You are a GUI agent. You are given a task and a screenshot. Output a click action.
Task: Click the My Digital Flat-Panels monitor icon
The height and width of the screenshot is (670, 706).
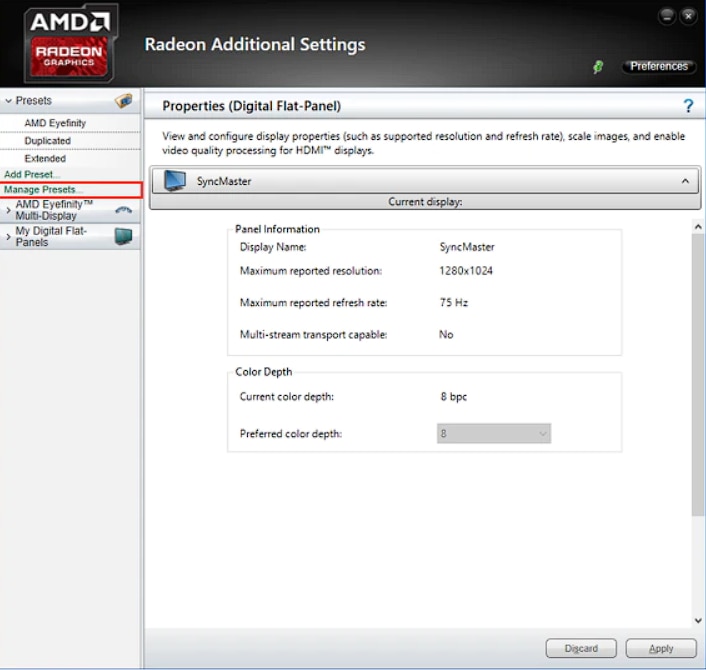(x=123, y=236)
